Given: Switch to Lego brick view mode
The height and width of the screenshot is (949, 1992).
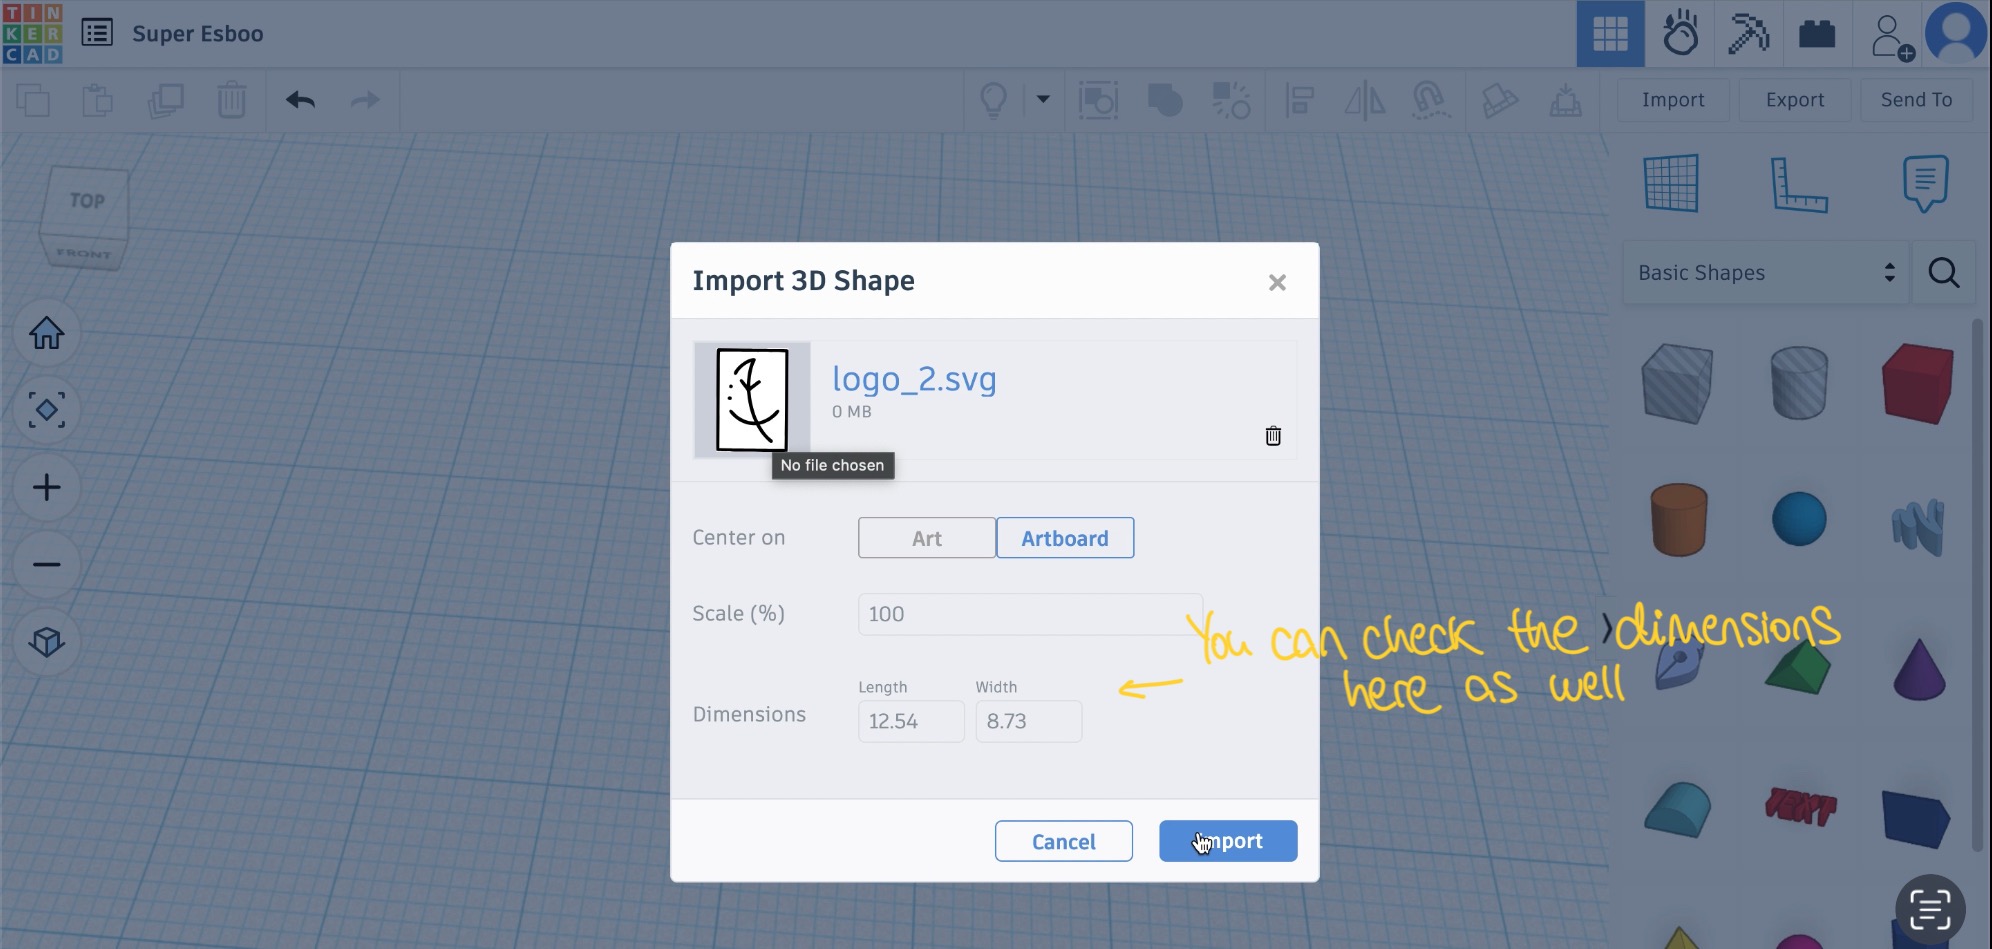Looking at the screenshot, I should (1817, 33).
